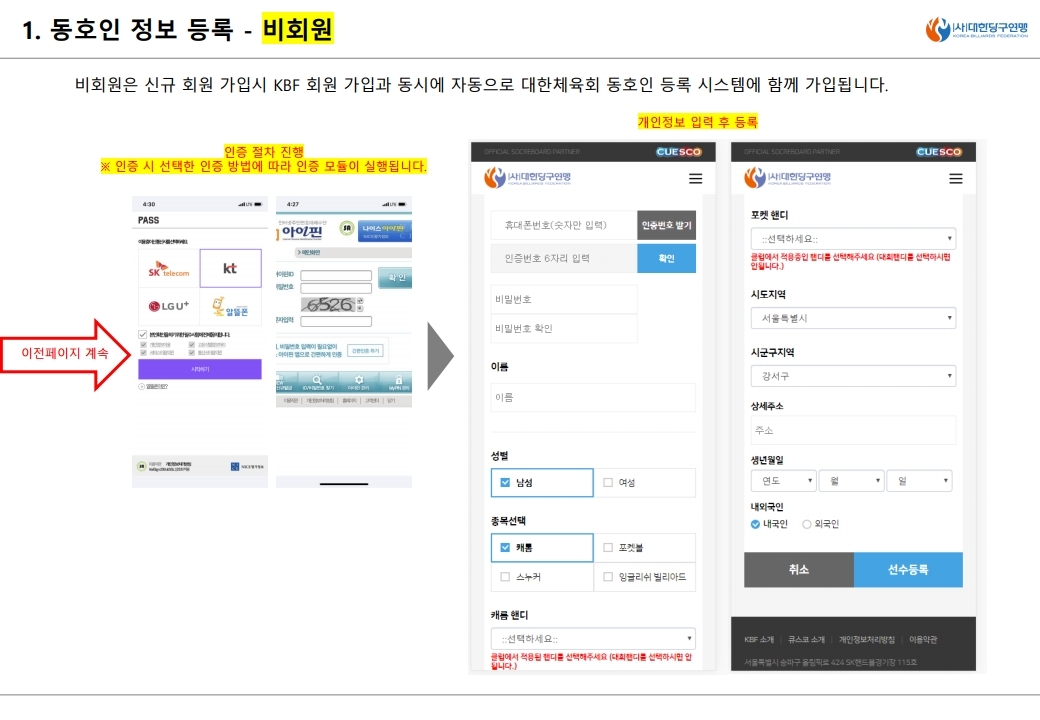Open the 캐롬 핸디 dropdown
1040x720 pixels.
click(593, 638)
